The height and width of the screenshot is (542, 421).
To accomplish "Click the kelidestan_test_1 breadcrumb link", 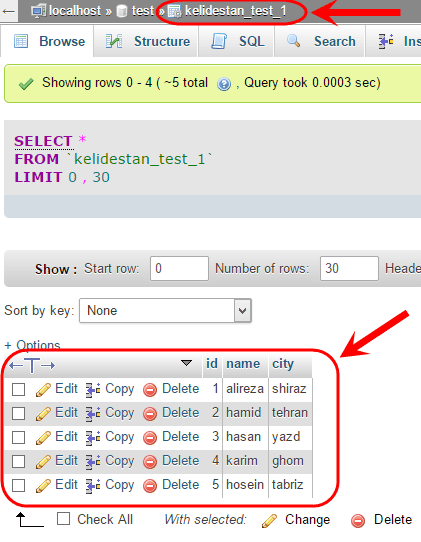I will (x=236, y=11).
